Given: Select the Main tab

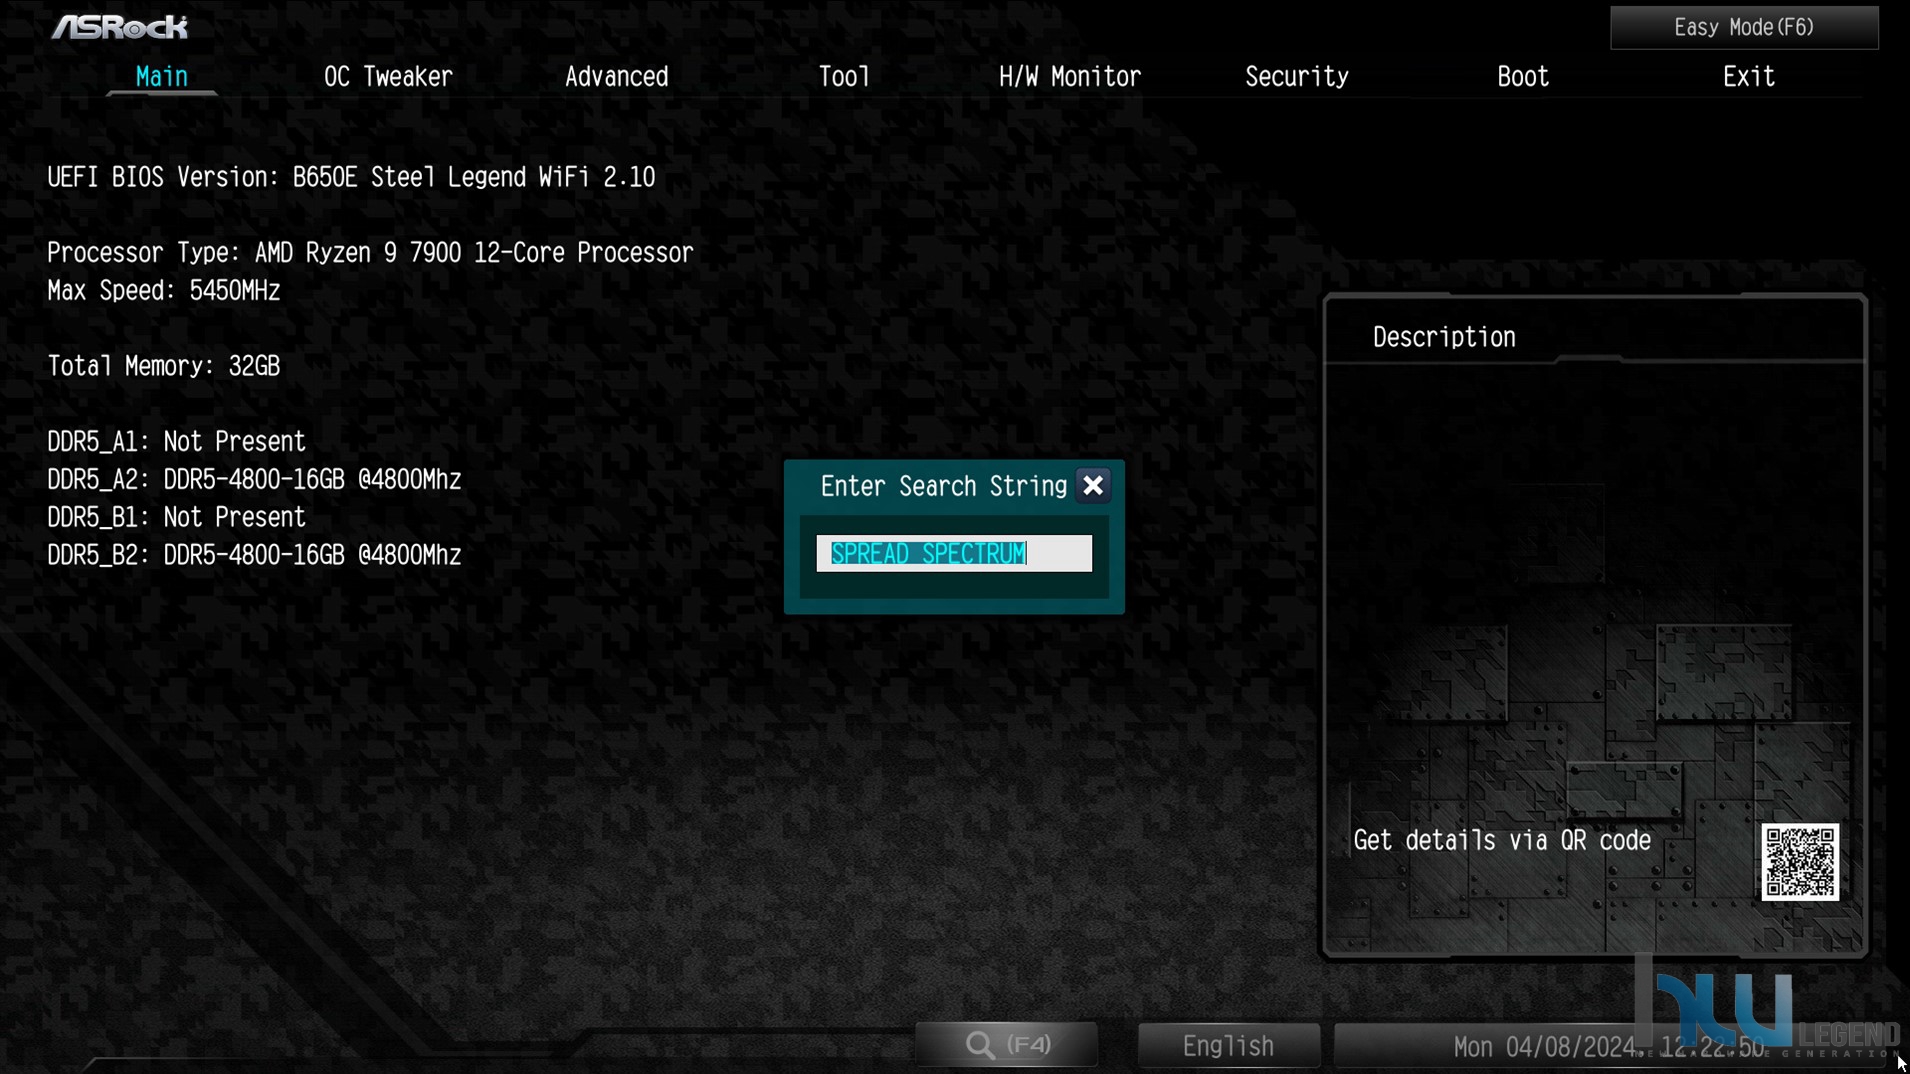Looking at the screenshot, I should tap(162, 77).
